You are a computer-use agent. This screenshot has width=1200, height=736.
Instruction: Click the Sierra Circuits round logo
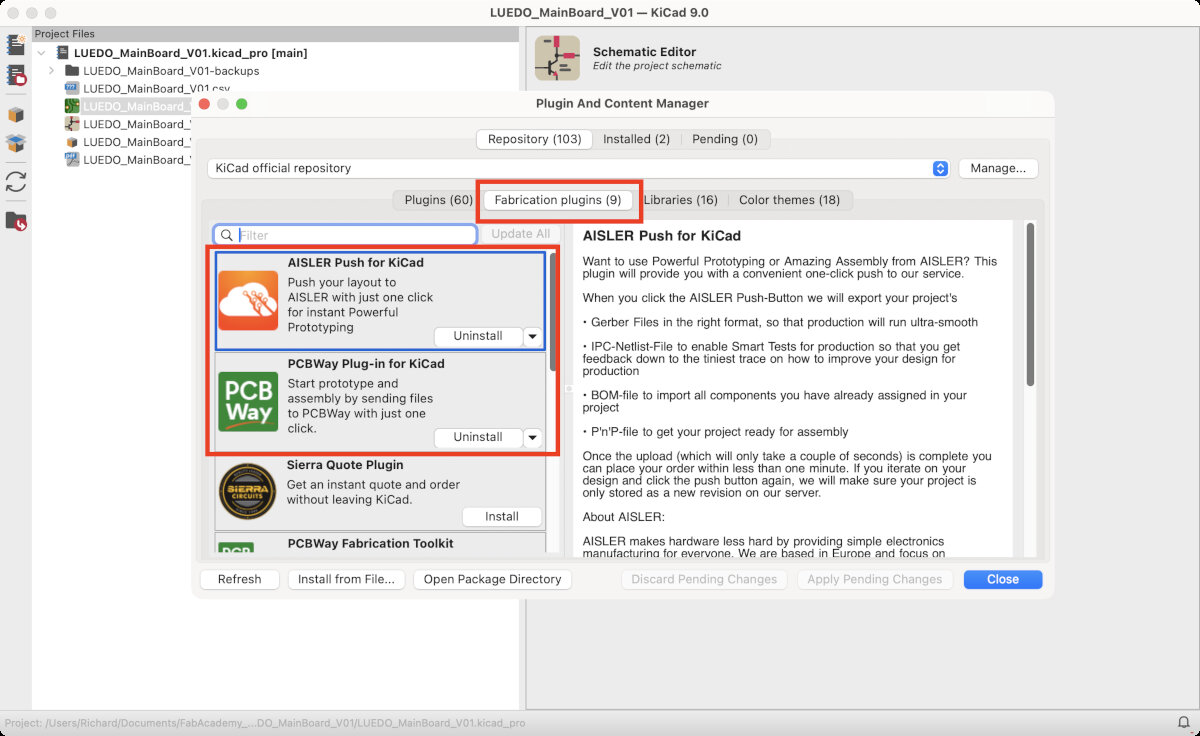(248, 491)
